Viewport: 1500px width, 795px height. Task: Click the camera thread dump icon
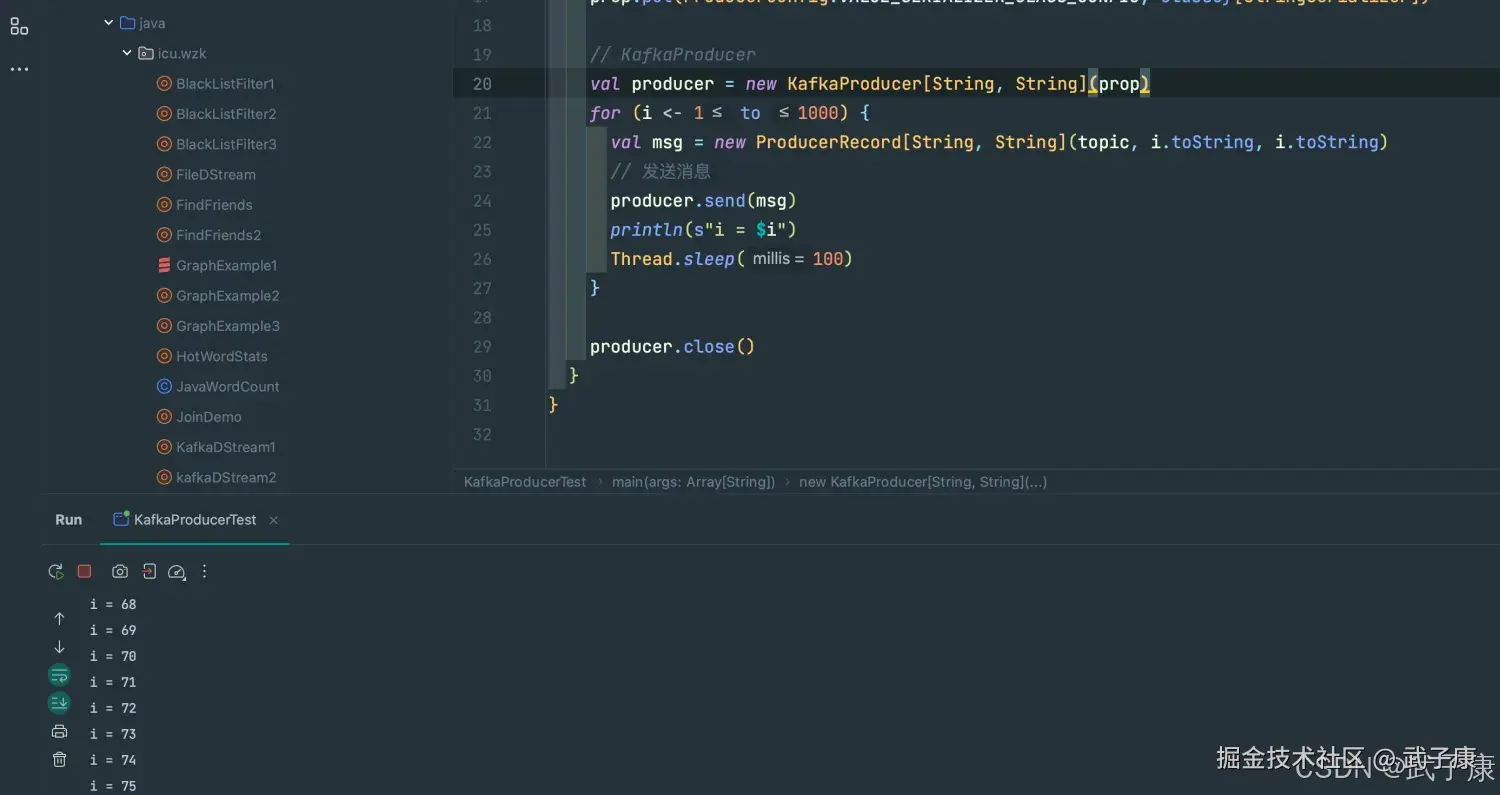click(120, 572)
